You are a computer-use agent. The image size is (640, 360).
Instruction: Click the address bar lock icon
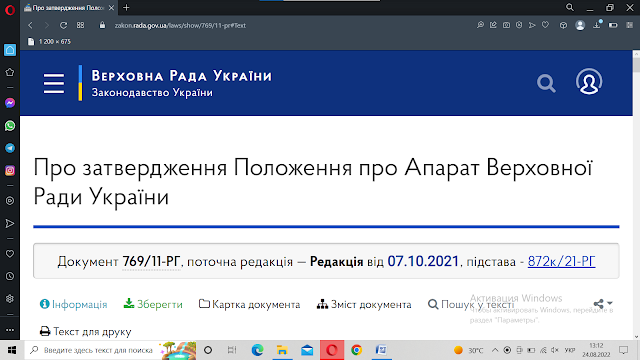pyautogui.click(x=102, y=25)
